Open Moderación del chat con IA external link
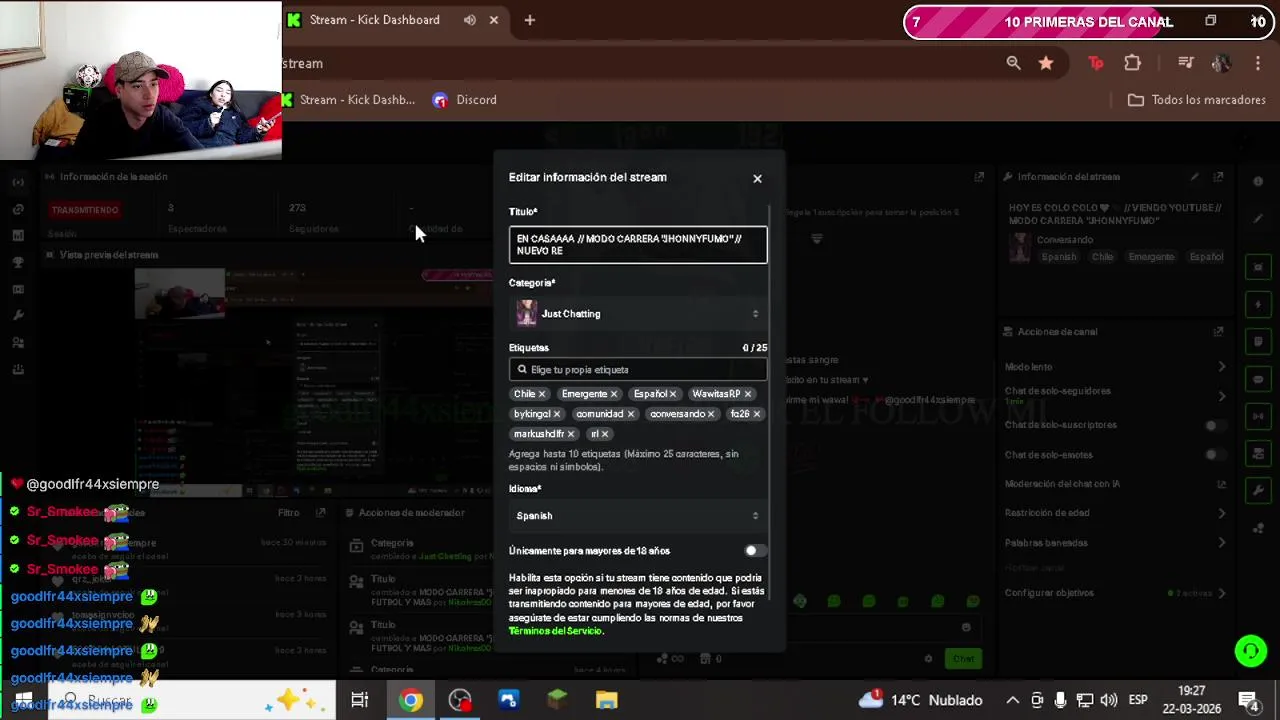 pyautogui.click(x=1221, y=484)
